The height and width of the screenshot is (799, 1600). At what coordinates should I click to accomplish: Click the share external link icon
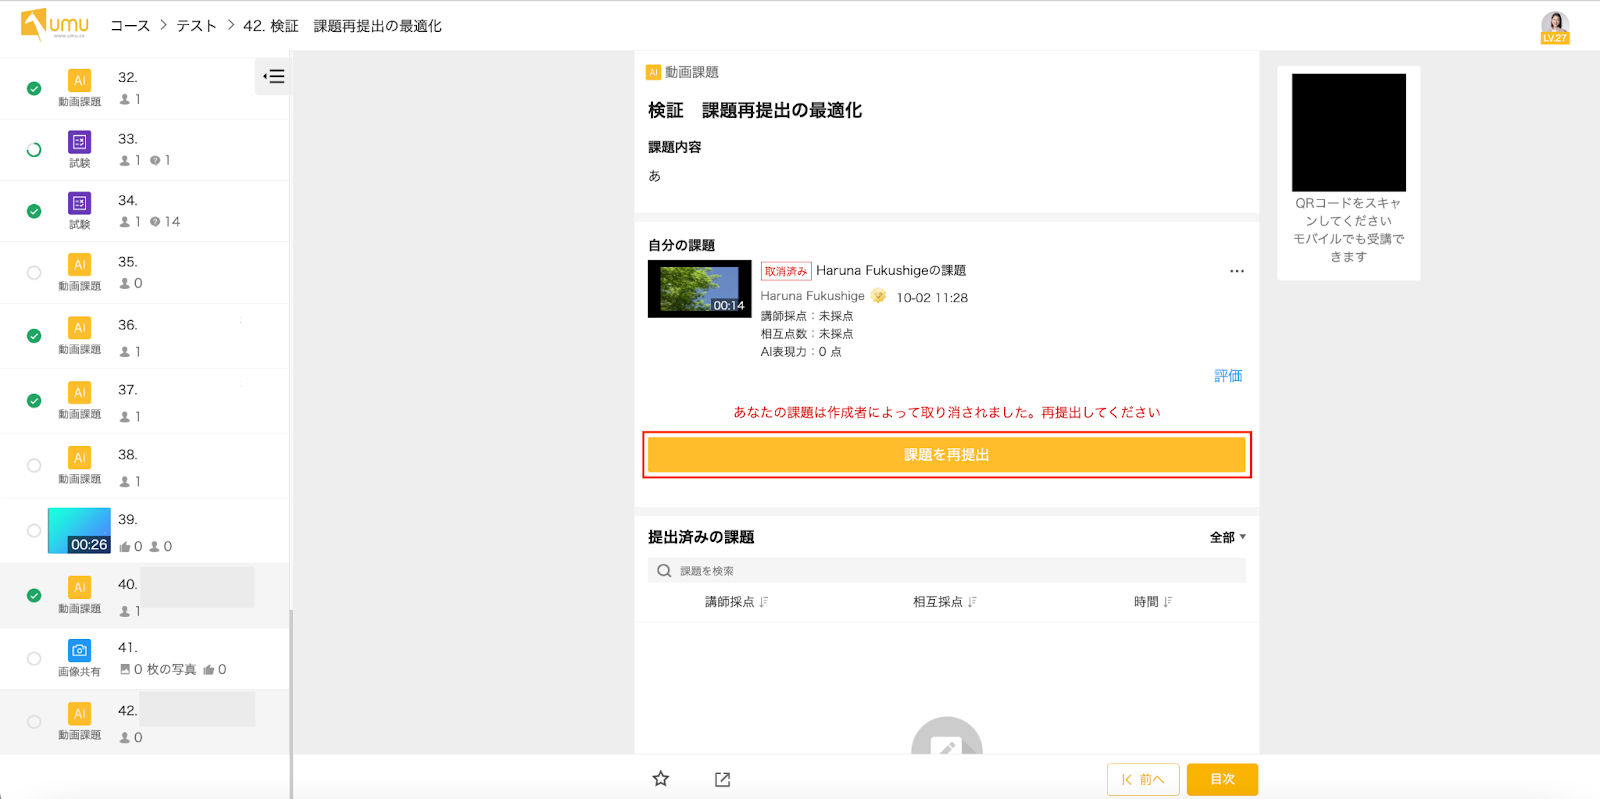723,779
